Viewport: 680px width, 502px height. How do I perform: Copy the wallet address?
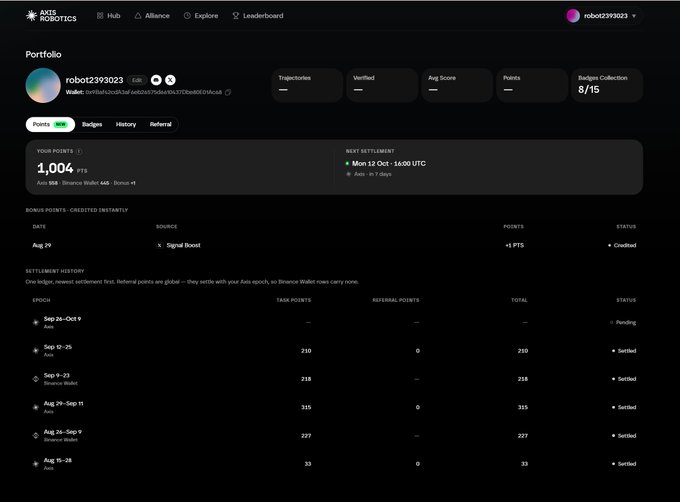(228, 92)
